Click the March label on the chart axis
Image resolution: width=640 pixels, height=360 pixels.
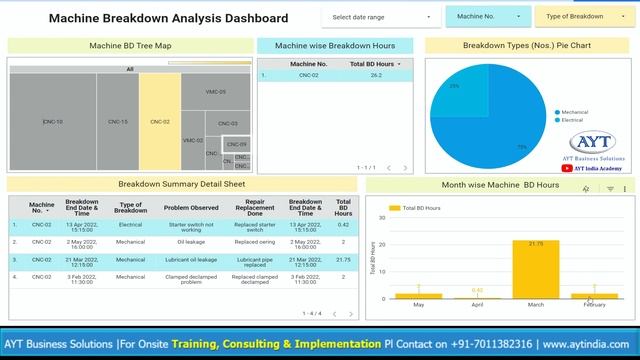pos(536,304)
